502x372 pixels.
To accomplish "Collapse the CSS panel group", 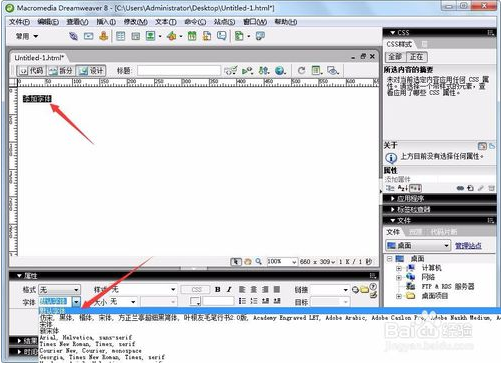I will (x=393, y=33).
